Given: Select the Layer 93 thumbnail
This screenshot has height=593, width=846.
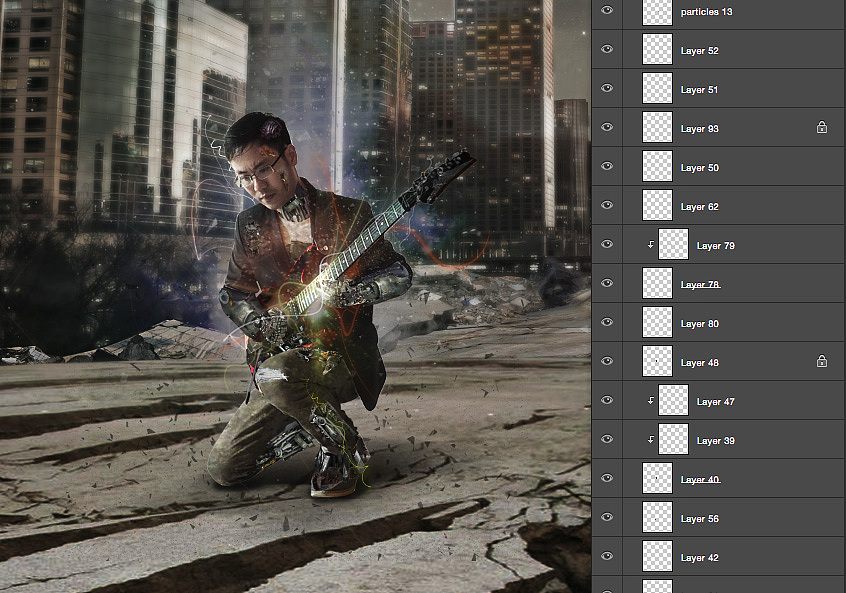Looking at the screenshot, I should coord(657,127).
